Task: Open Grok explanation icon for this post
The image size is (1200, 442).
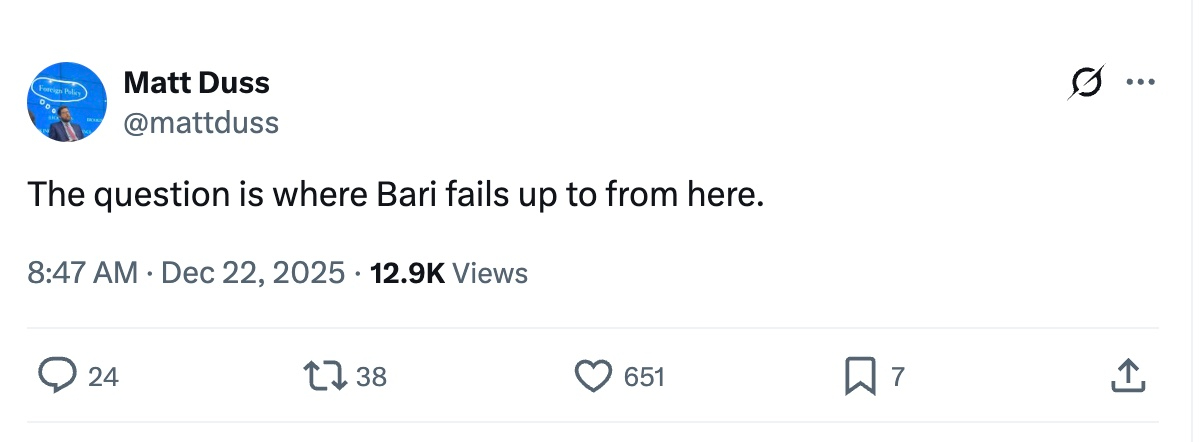Action: pyautogui.click(x=1086, y=82)
